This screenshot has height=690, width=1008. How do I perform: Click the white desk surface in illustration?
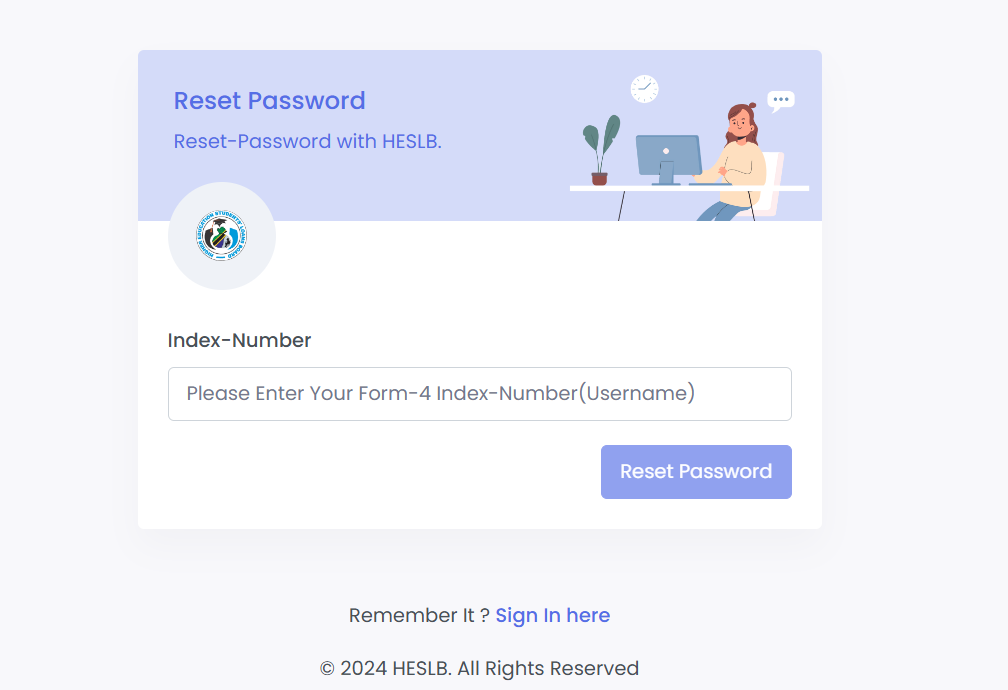pyautogui.click(x=689, y=188)
